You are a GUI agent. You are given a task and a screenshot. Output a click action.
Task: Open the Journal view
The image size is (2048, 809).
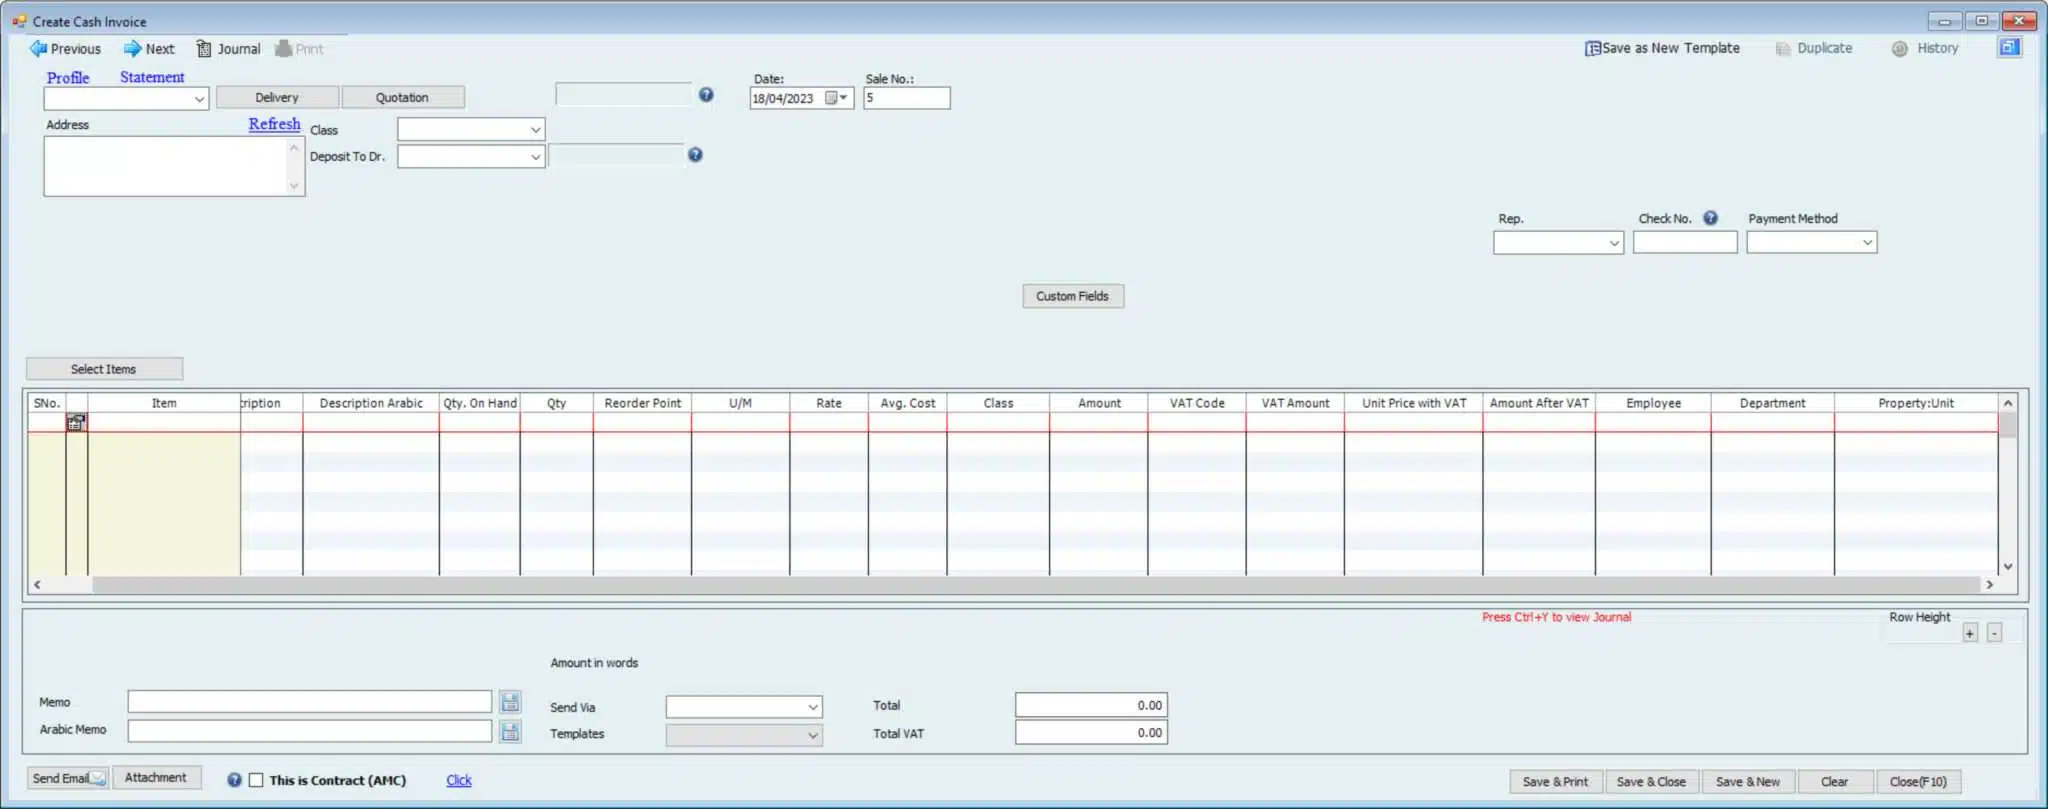click(x=228, y=49)
